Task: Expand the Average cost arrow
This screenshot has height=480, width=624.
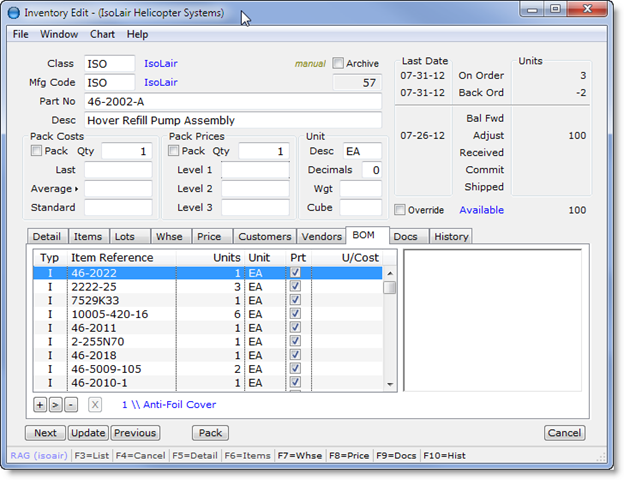Action: click(x=78, y=189)
